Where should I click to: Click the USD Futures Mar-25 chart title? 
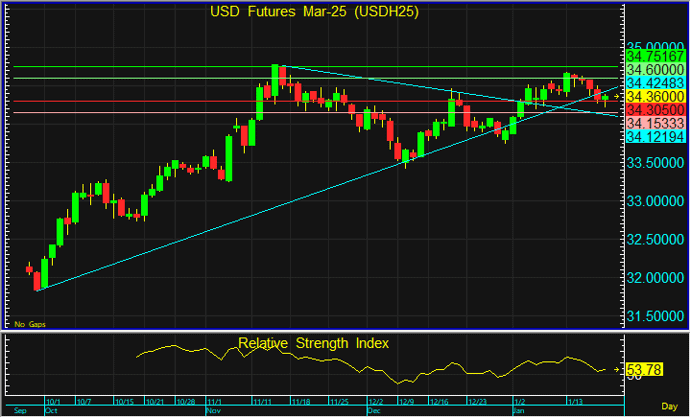coord(312,12)
